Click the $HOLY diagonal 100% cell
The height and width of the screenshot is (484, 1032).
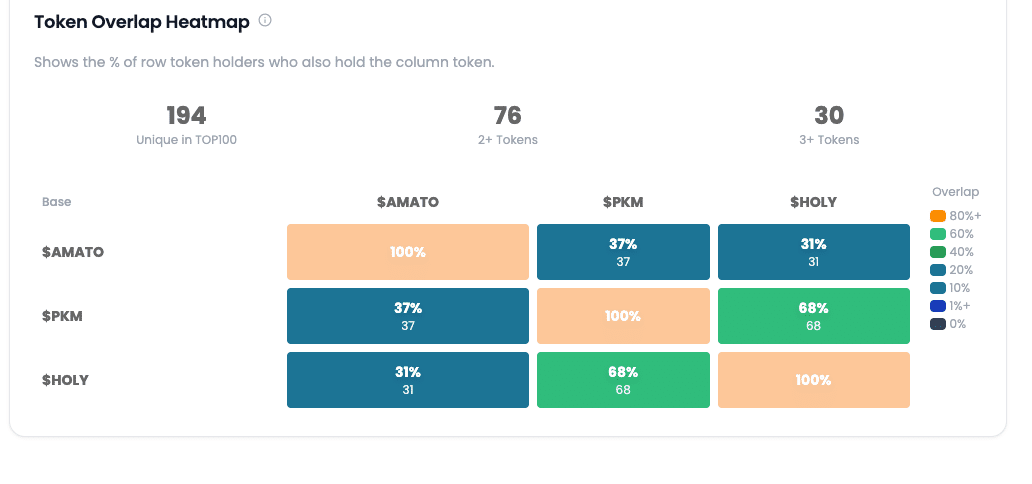pyautogui.click(x=813, y=380)
